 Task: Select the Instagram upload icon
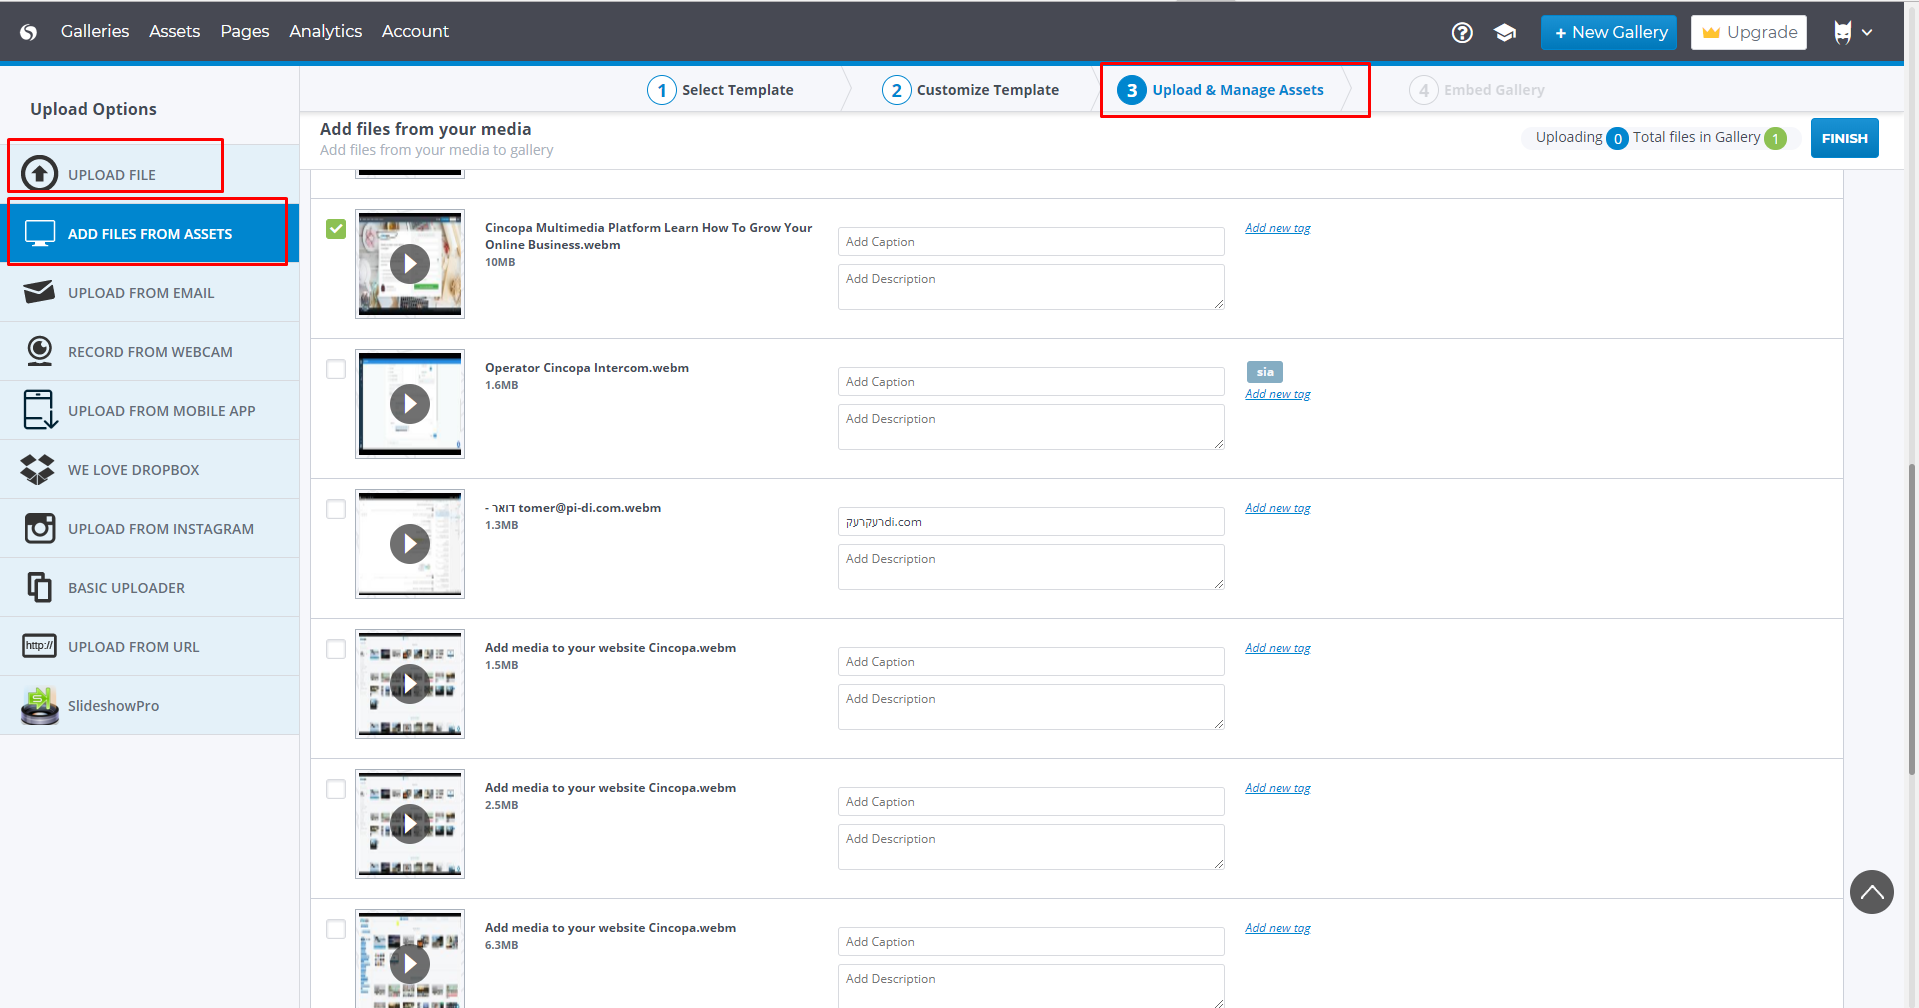(x=39, y=528)
